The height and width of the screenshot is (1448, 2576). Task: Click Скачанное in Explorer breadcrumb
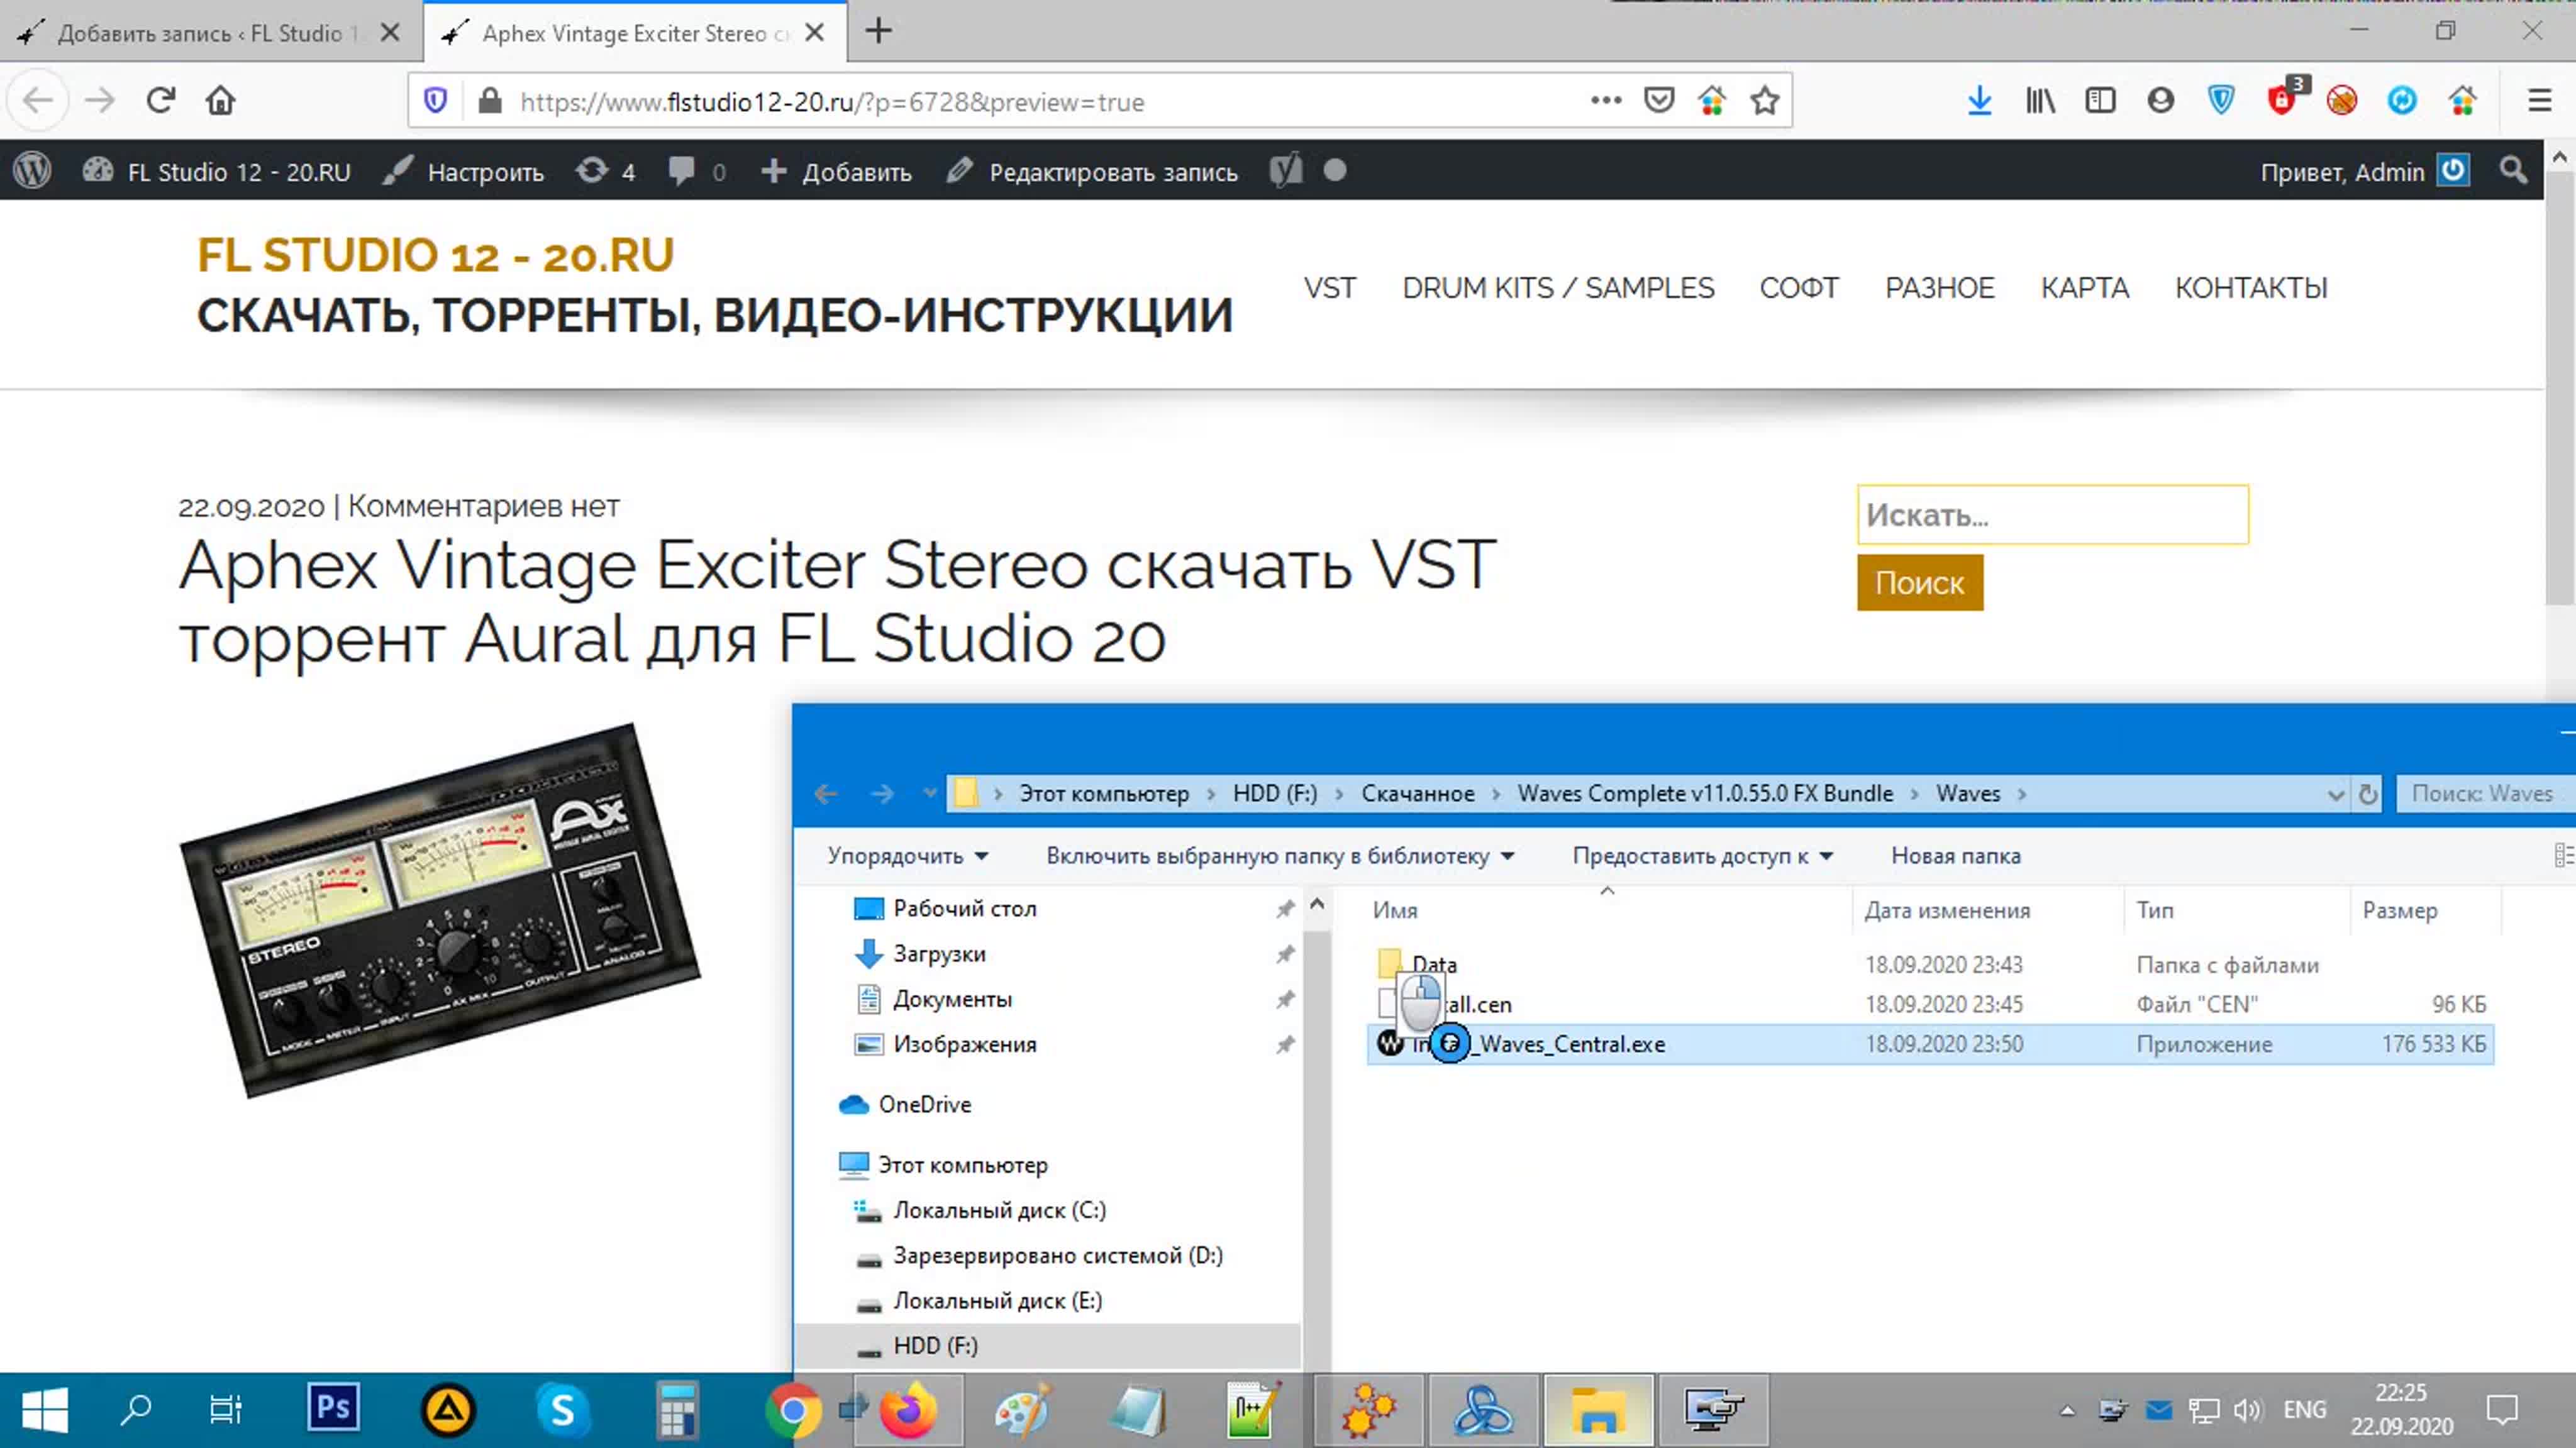click(1417, 794)
